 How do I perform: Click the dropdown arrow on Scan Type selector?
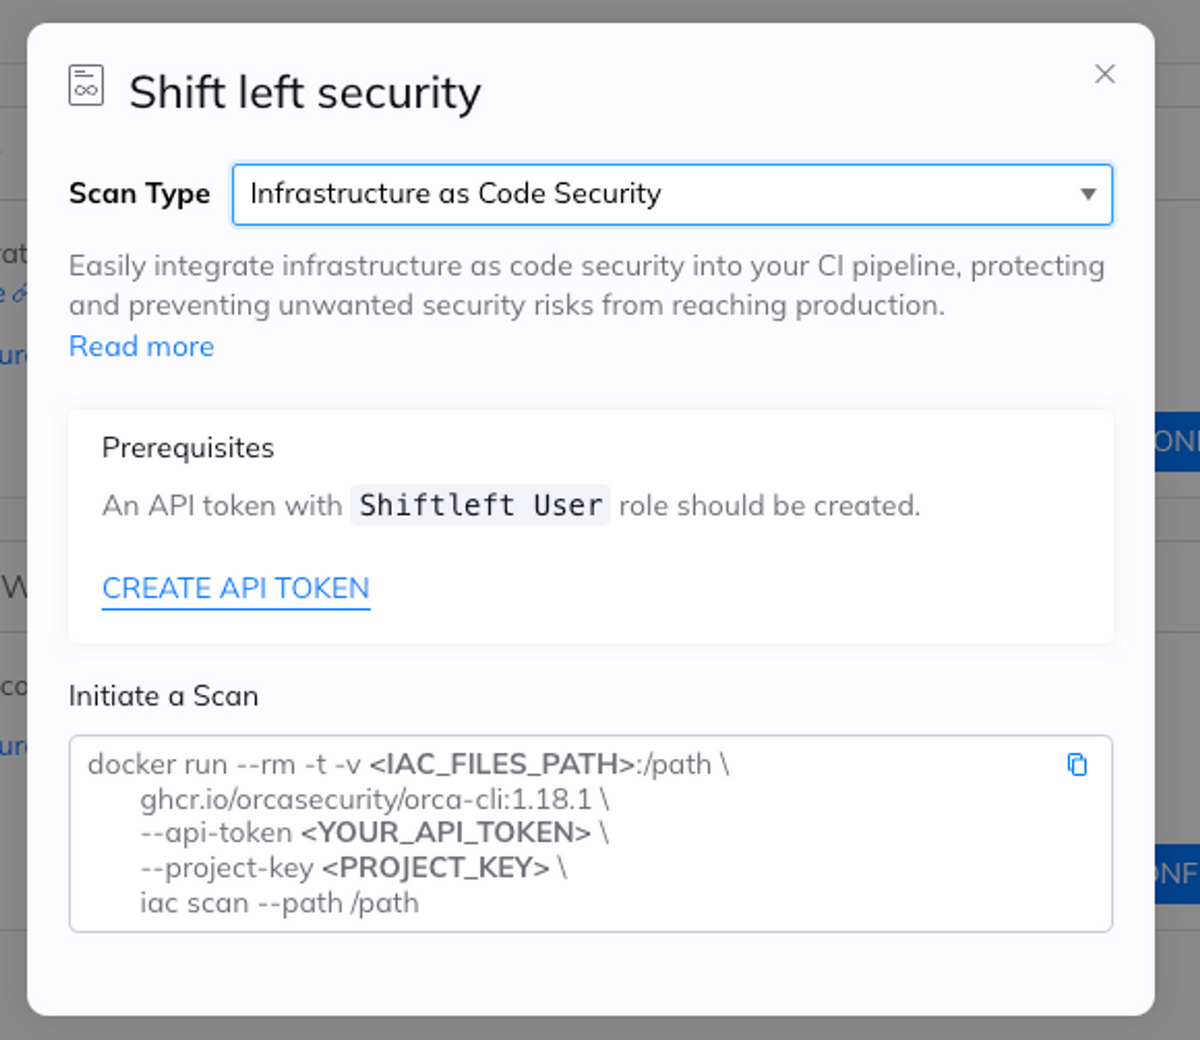[1088, 195]
